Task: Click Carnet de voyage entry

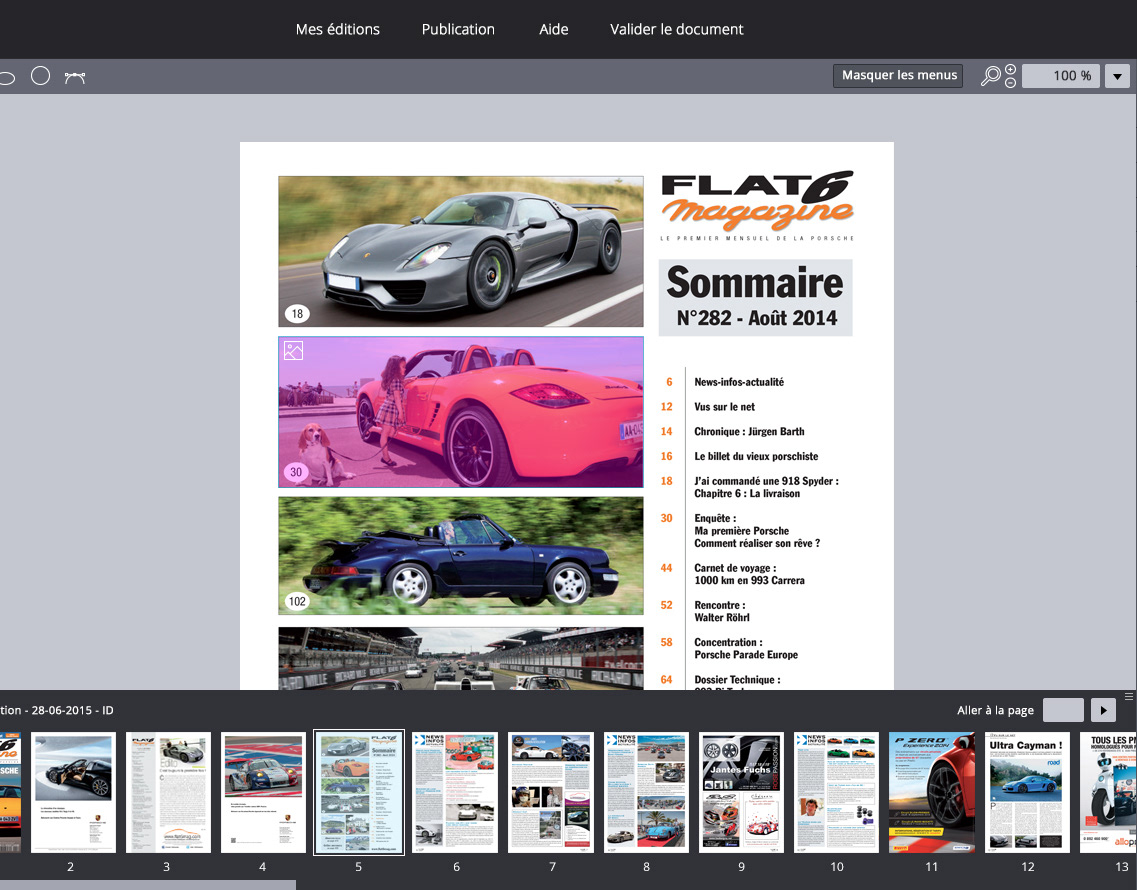Action: pos(750,574)
